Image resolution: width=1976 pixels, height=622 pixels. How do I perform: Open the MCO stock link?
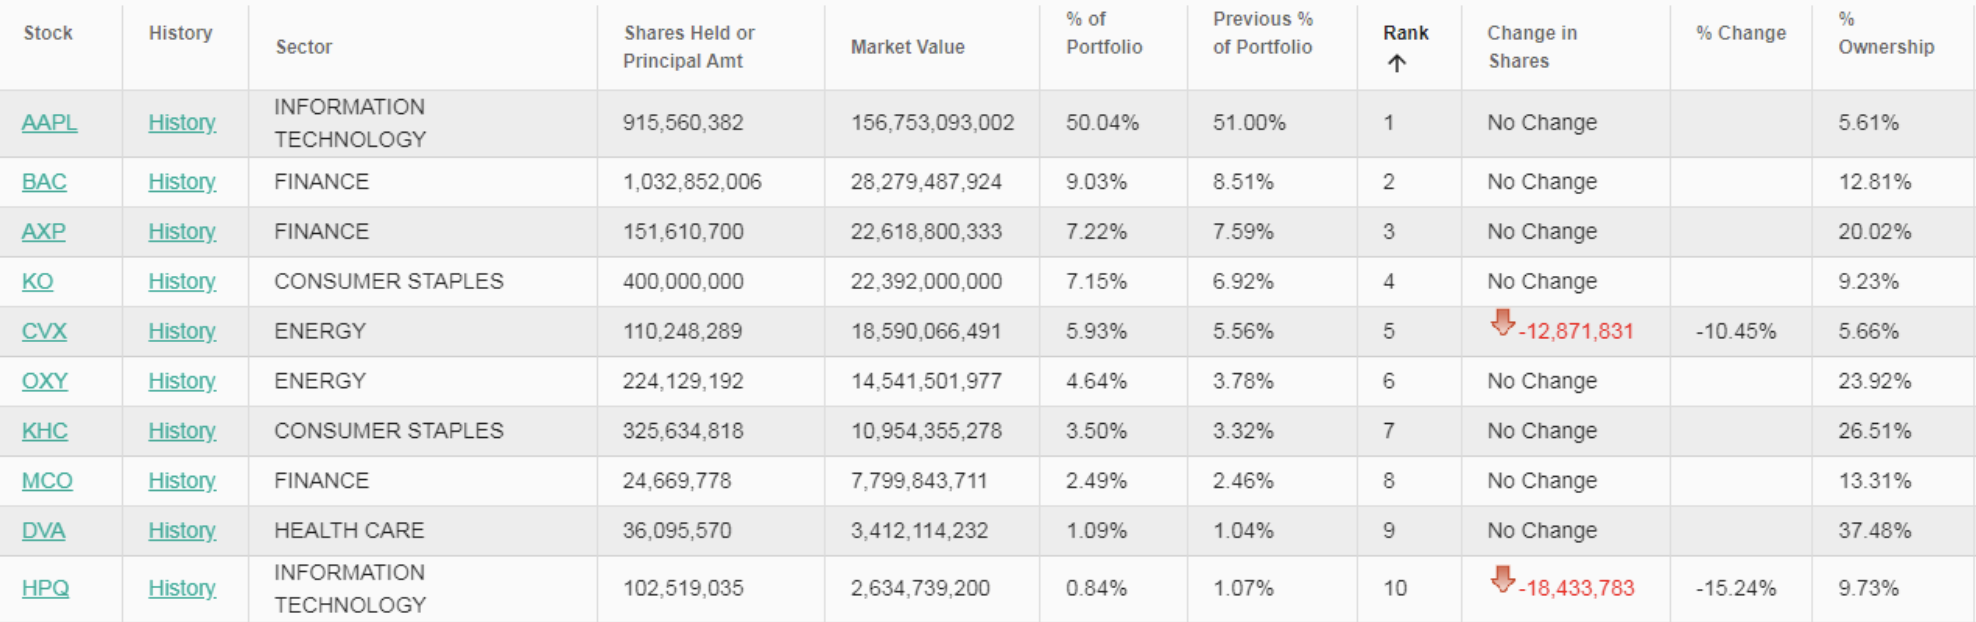(x=47, y=481)
